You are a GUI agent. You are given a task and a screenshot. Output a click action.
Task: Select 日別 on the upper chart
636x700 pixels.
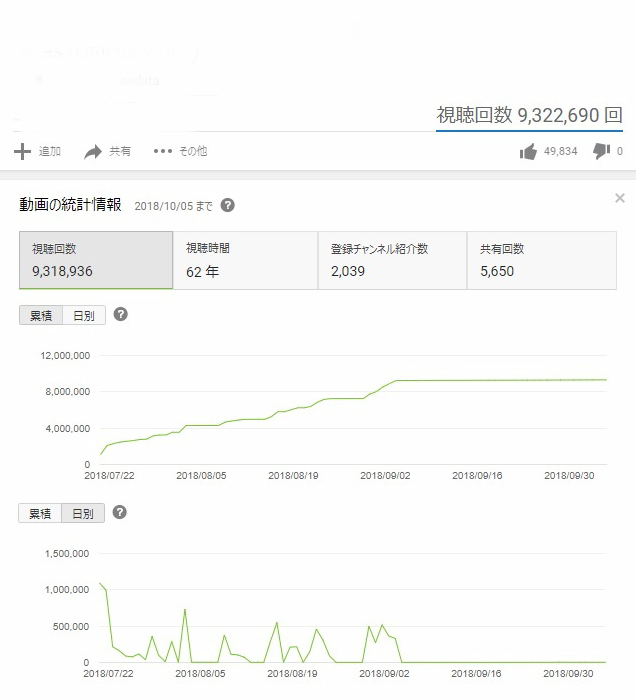[x=84, y=315]
